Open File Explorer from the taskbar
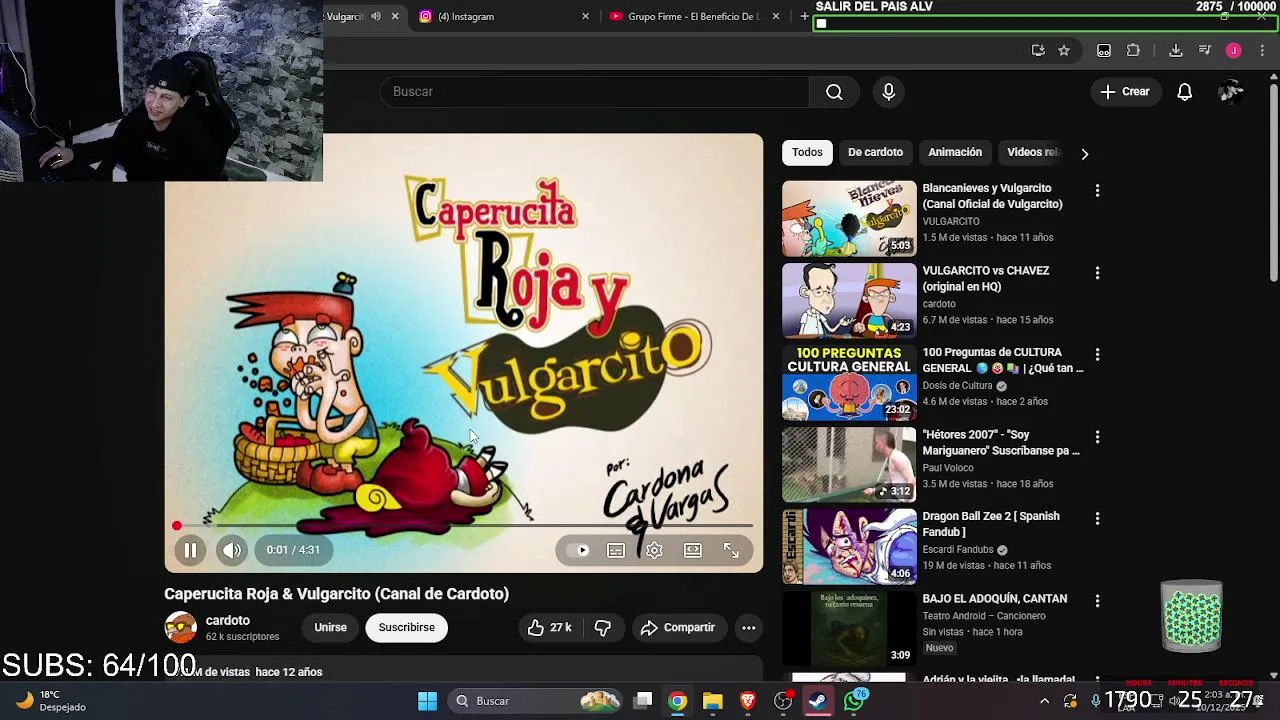This screenshot has height=720, width=1280. coord(712,701)
